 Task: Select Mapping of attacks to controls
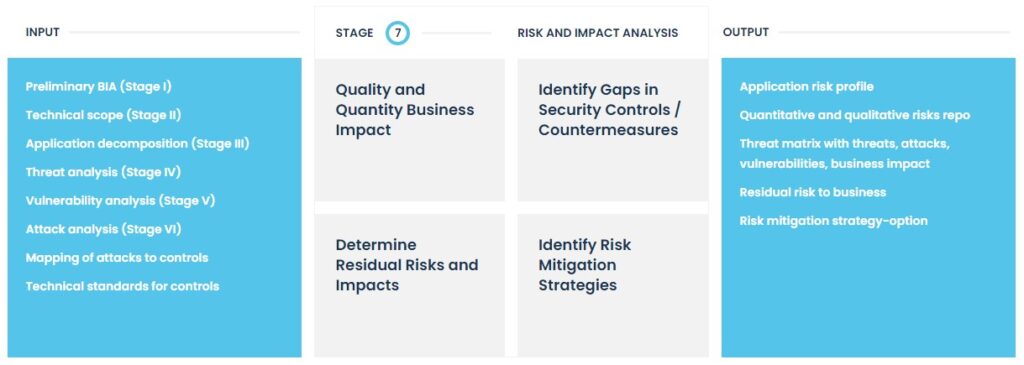point(117,258)
